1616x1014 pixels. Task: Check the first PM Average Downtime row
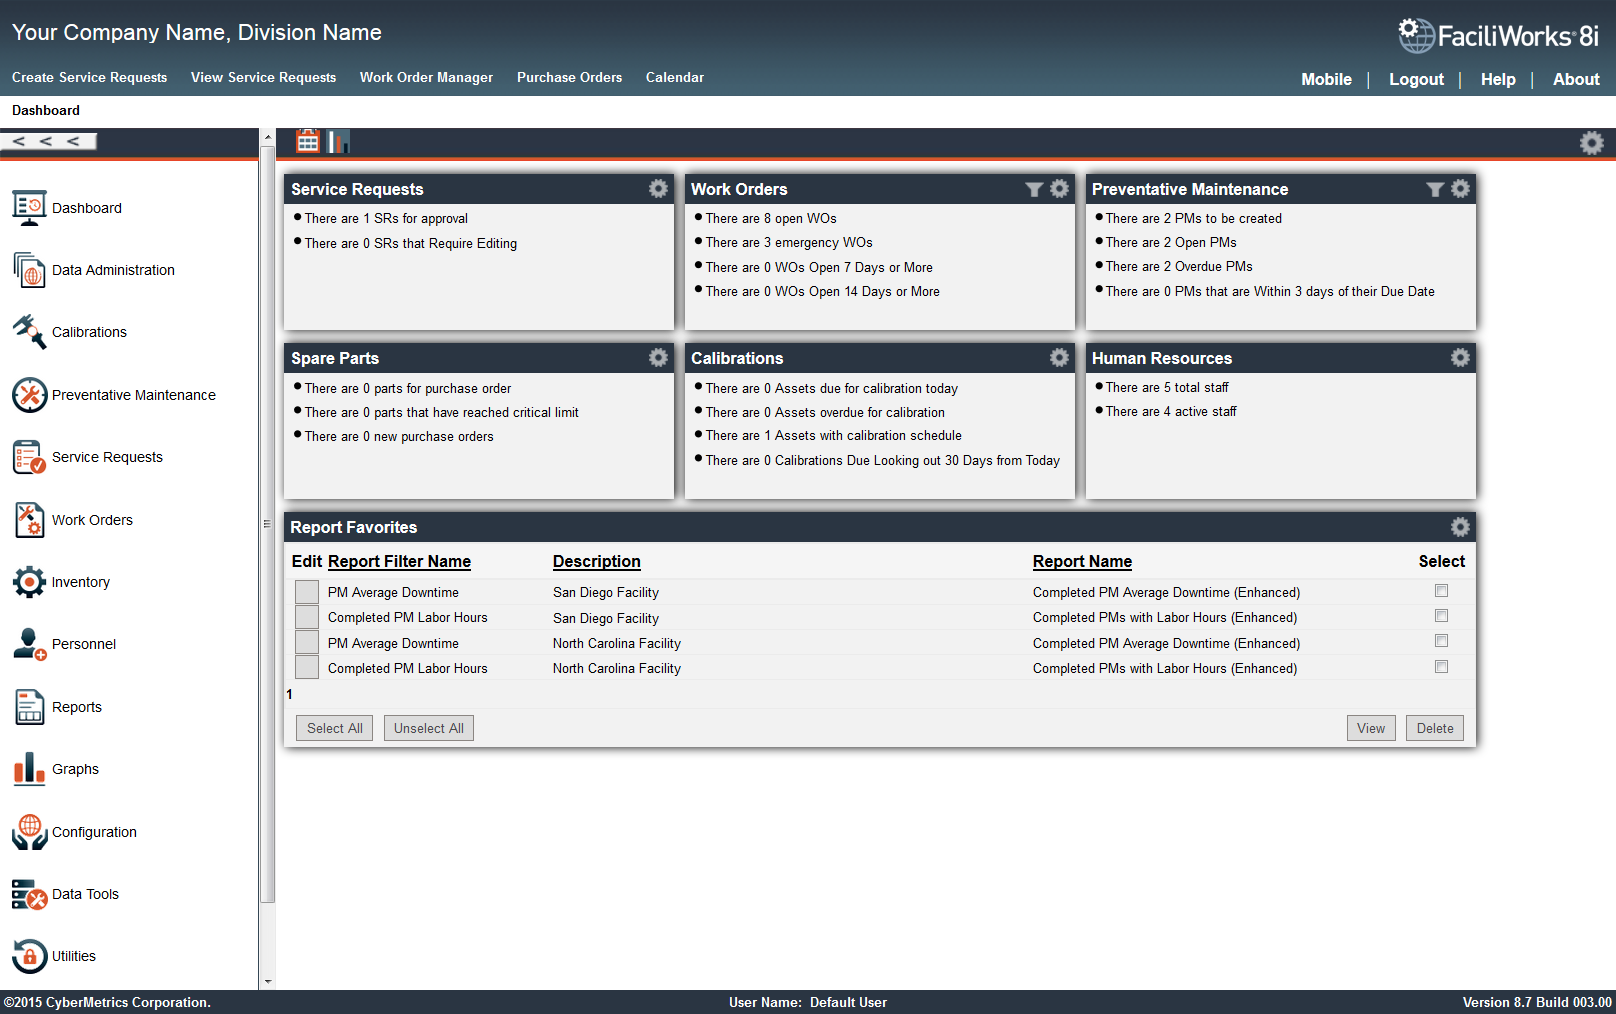coord(1441,591)
